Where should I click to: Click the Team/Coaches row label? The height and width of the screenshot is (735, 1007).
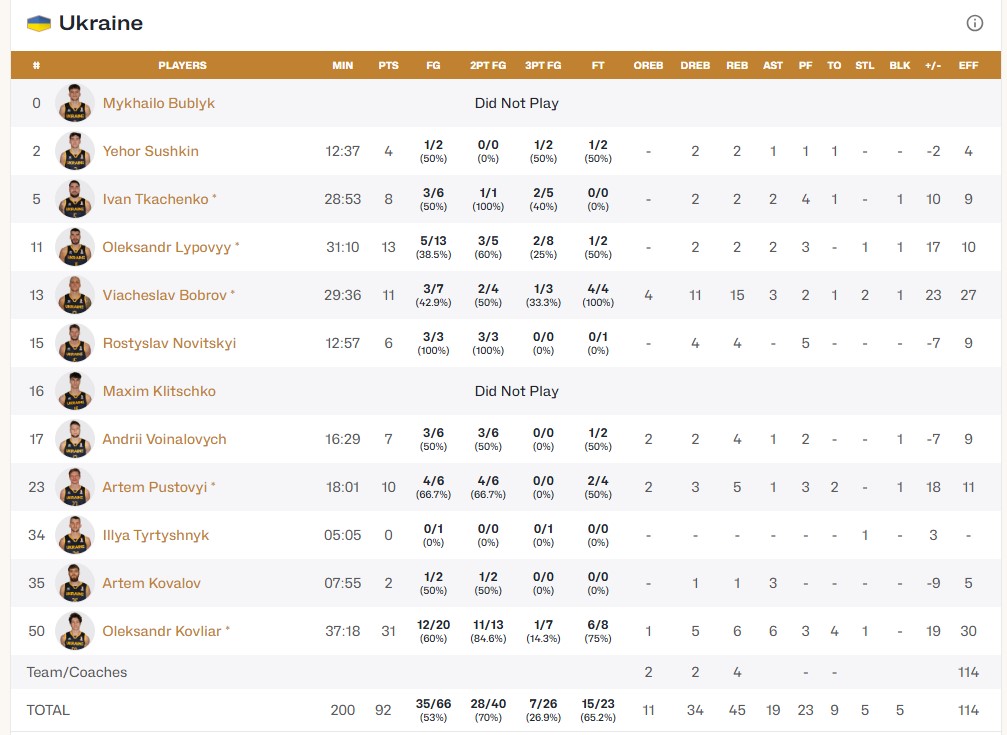(x=76, y=672)
